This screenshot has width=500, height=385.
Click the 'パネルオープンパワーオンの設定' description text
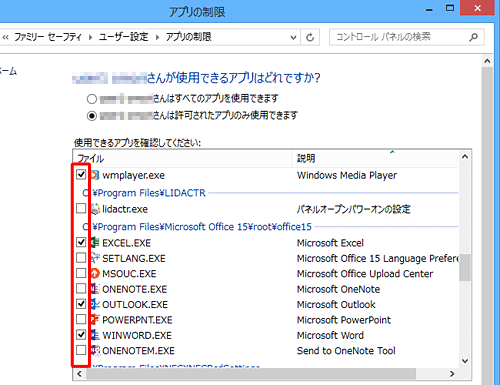tap(354, 209)
